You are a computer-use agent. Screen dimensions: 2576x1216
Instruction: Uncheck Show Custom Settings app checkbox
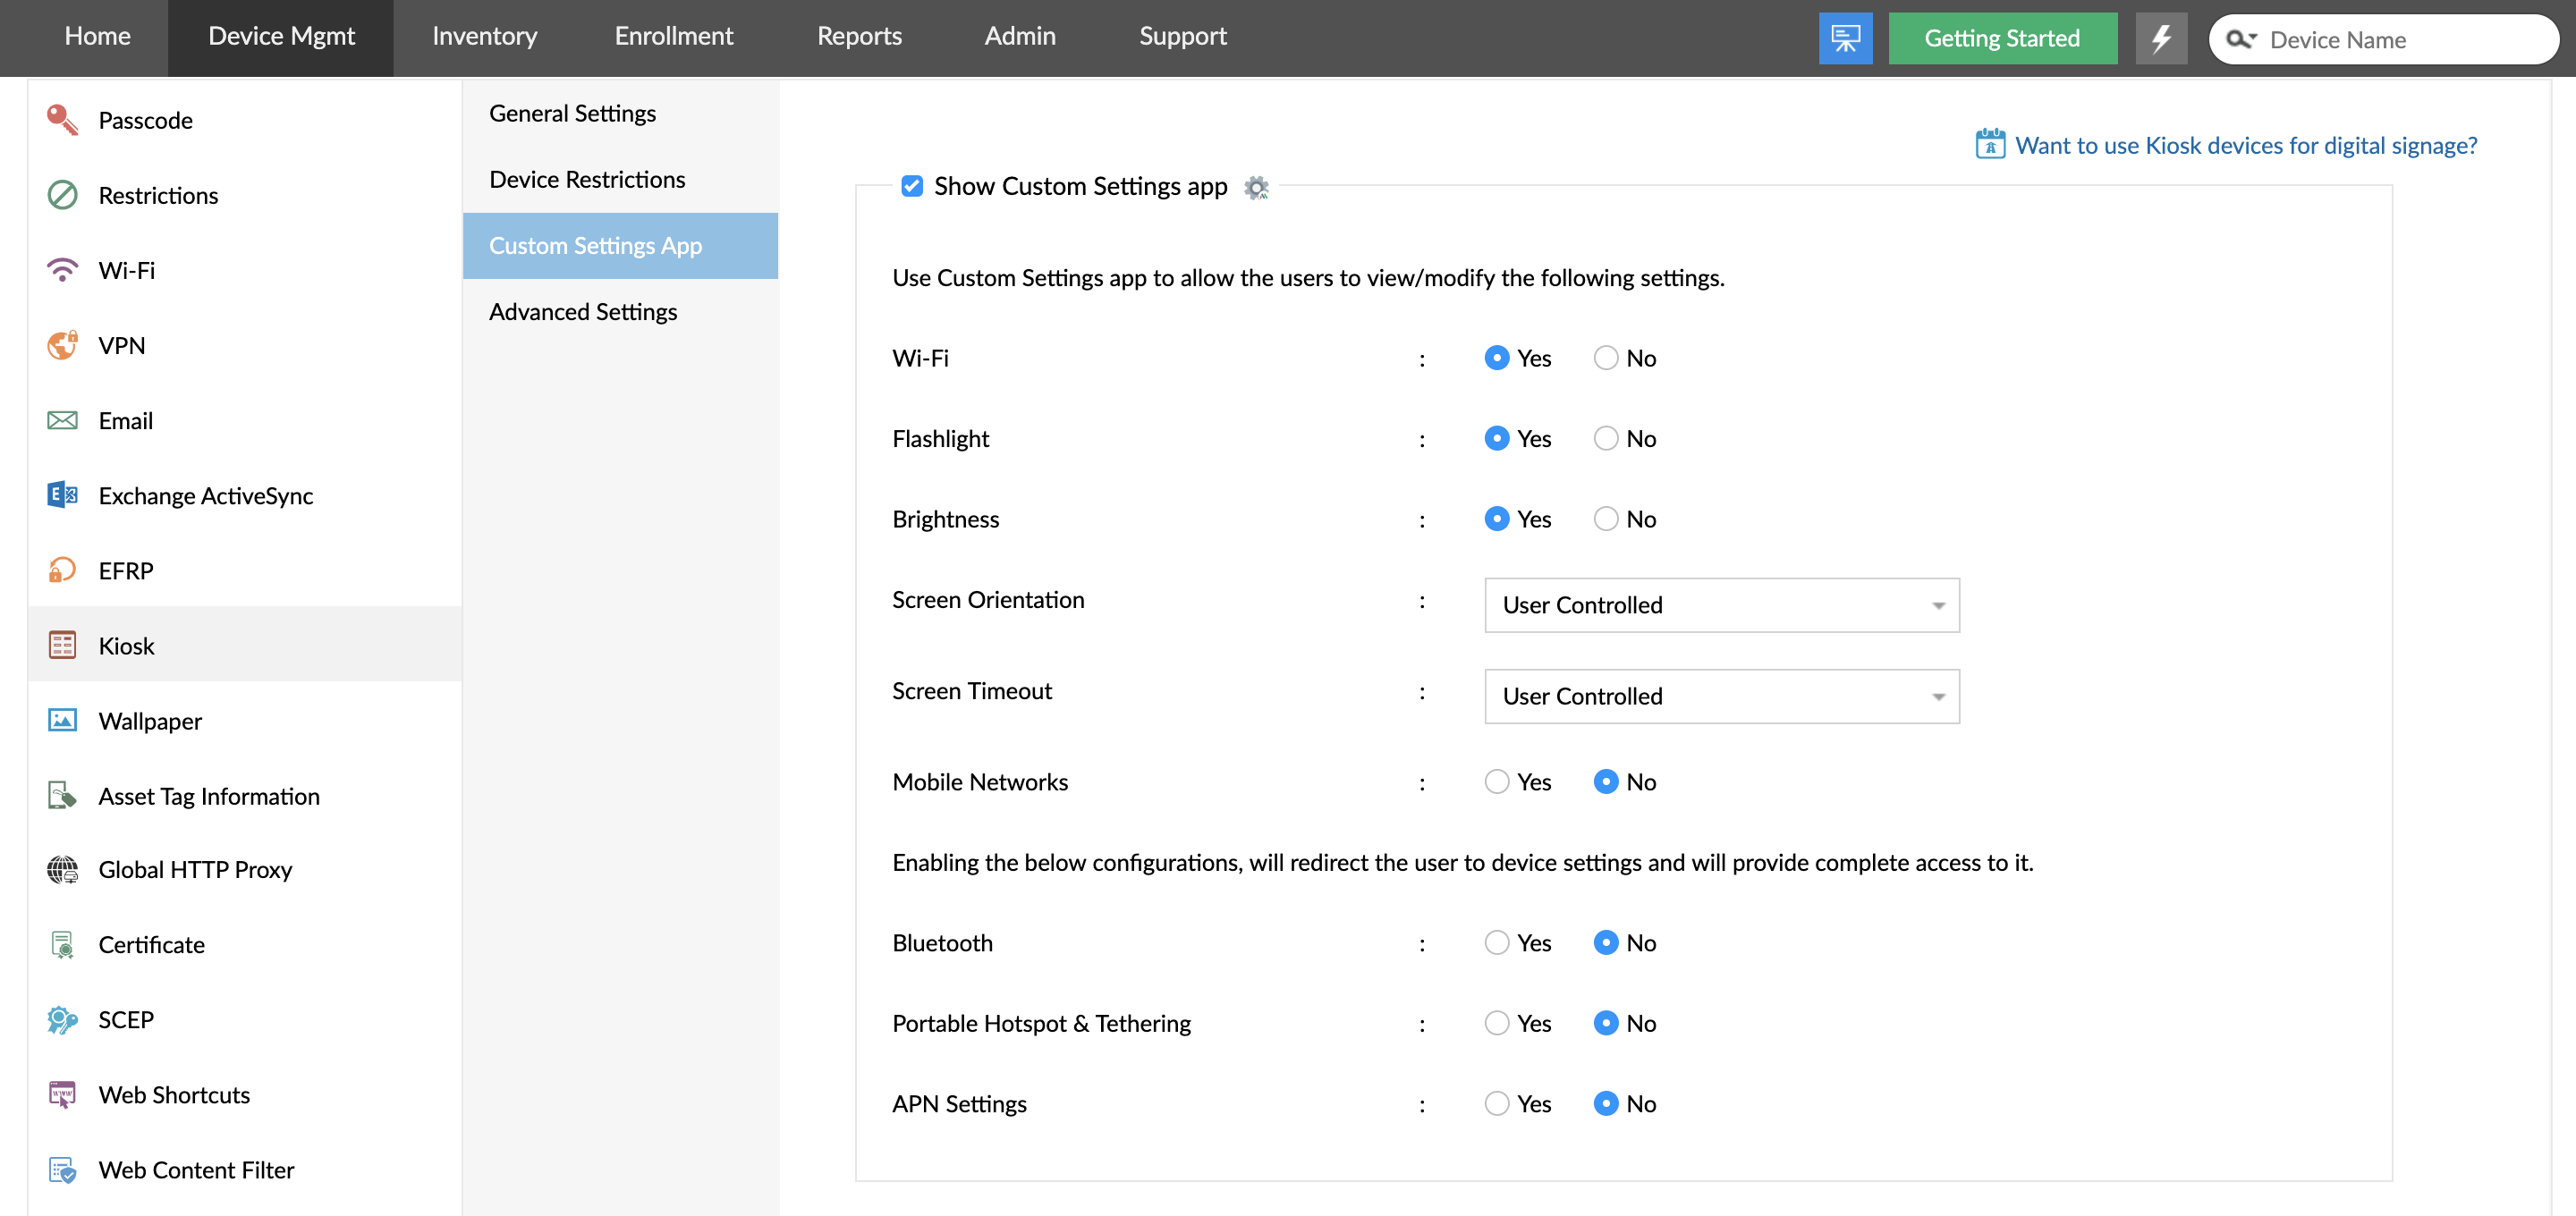(911, 186)
